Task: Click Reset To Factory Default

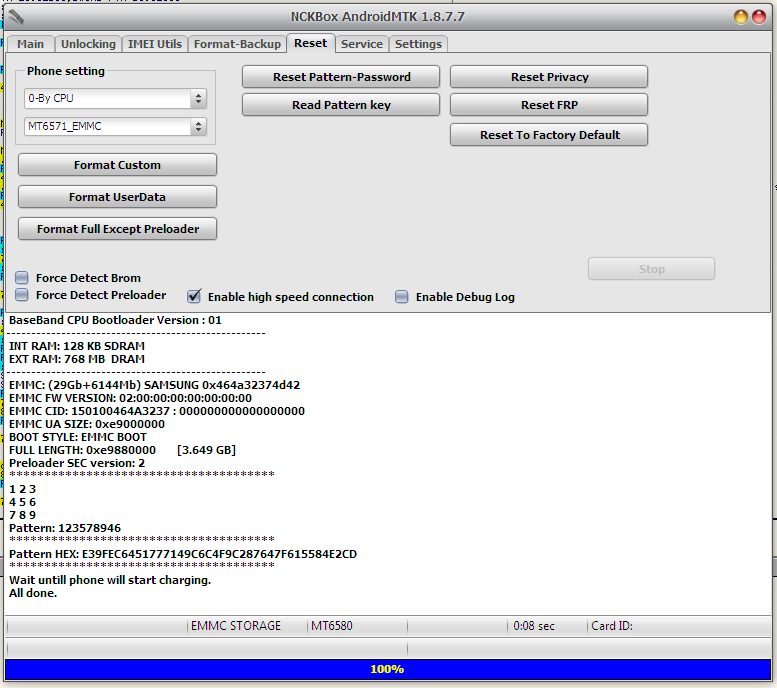Action: tap(549, 135)
